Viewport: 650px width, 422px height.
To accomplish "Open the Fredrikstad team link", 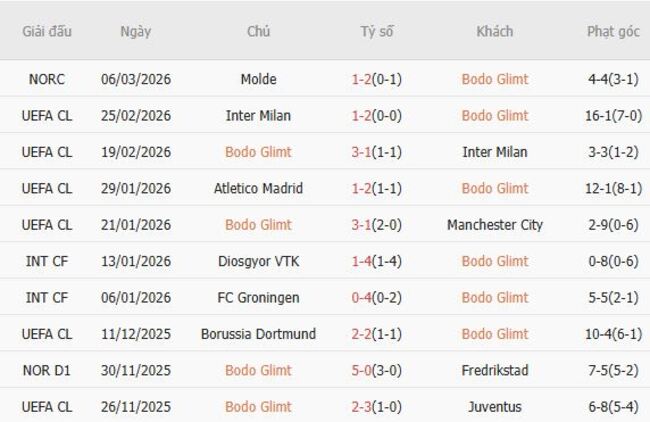I will [495, 371].
